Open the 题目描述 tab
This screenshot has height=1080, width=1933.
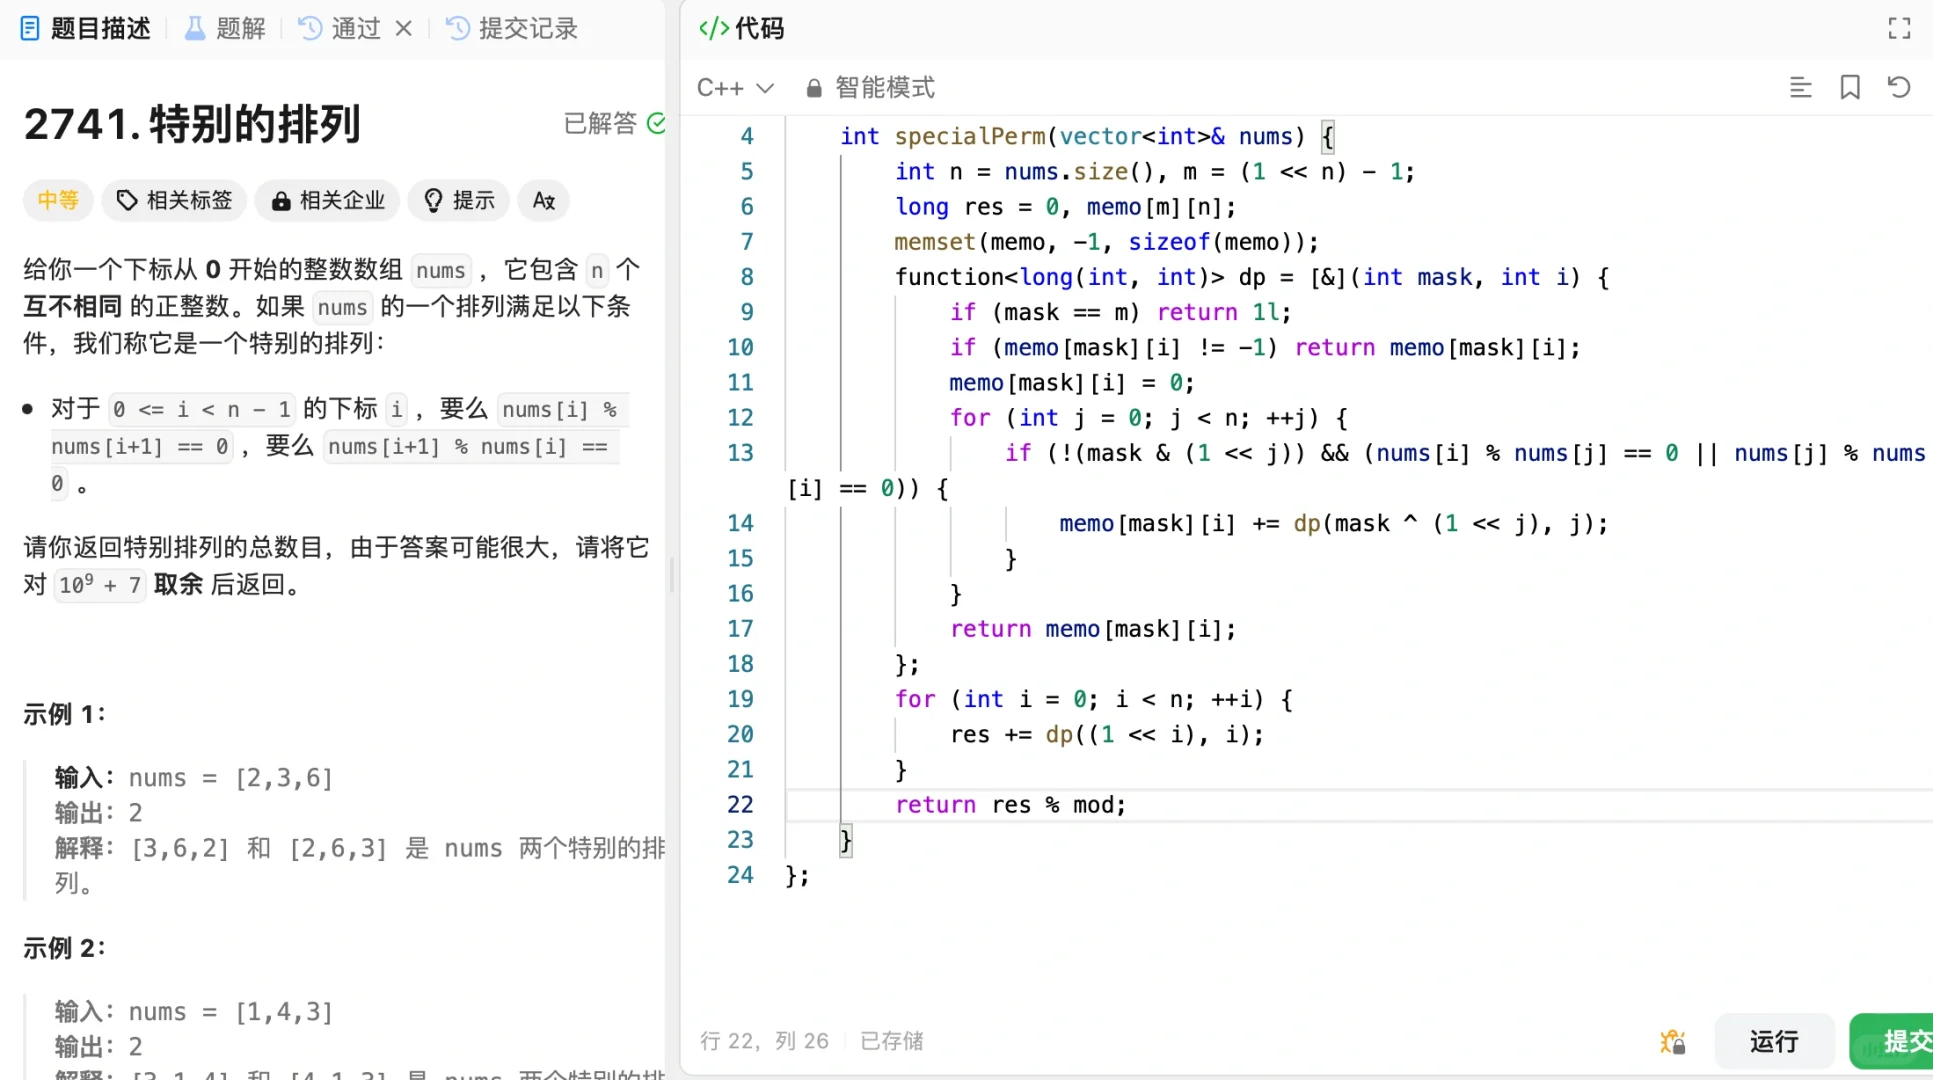click(x=86, y=28)
